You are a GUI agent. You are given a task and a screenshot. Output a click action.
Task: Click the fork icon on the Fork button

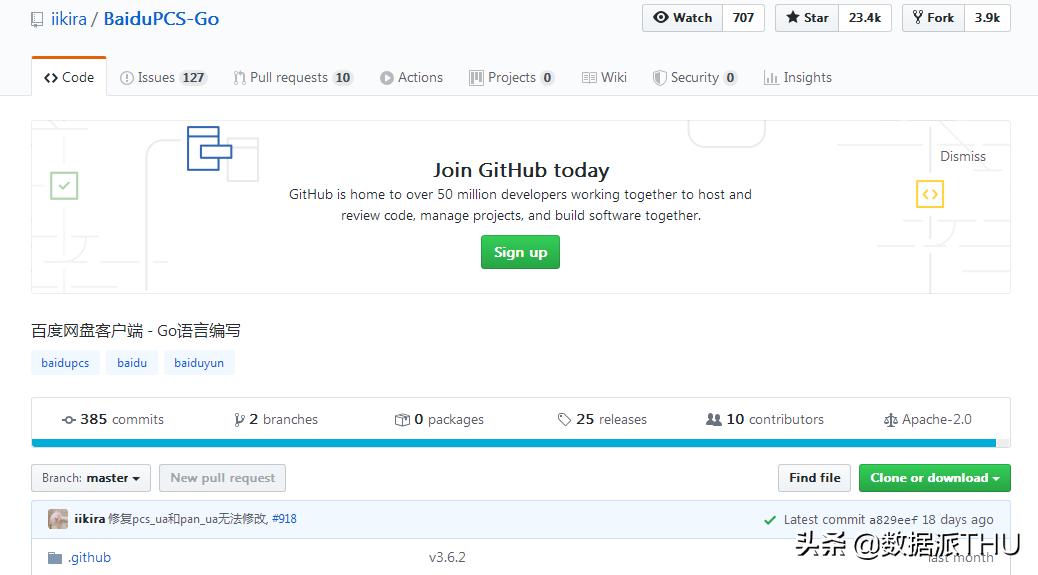pos(918,17)
